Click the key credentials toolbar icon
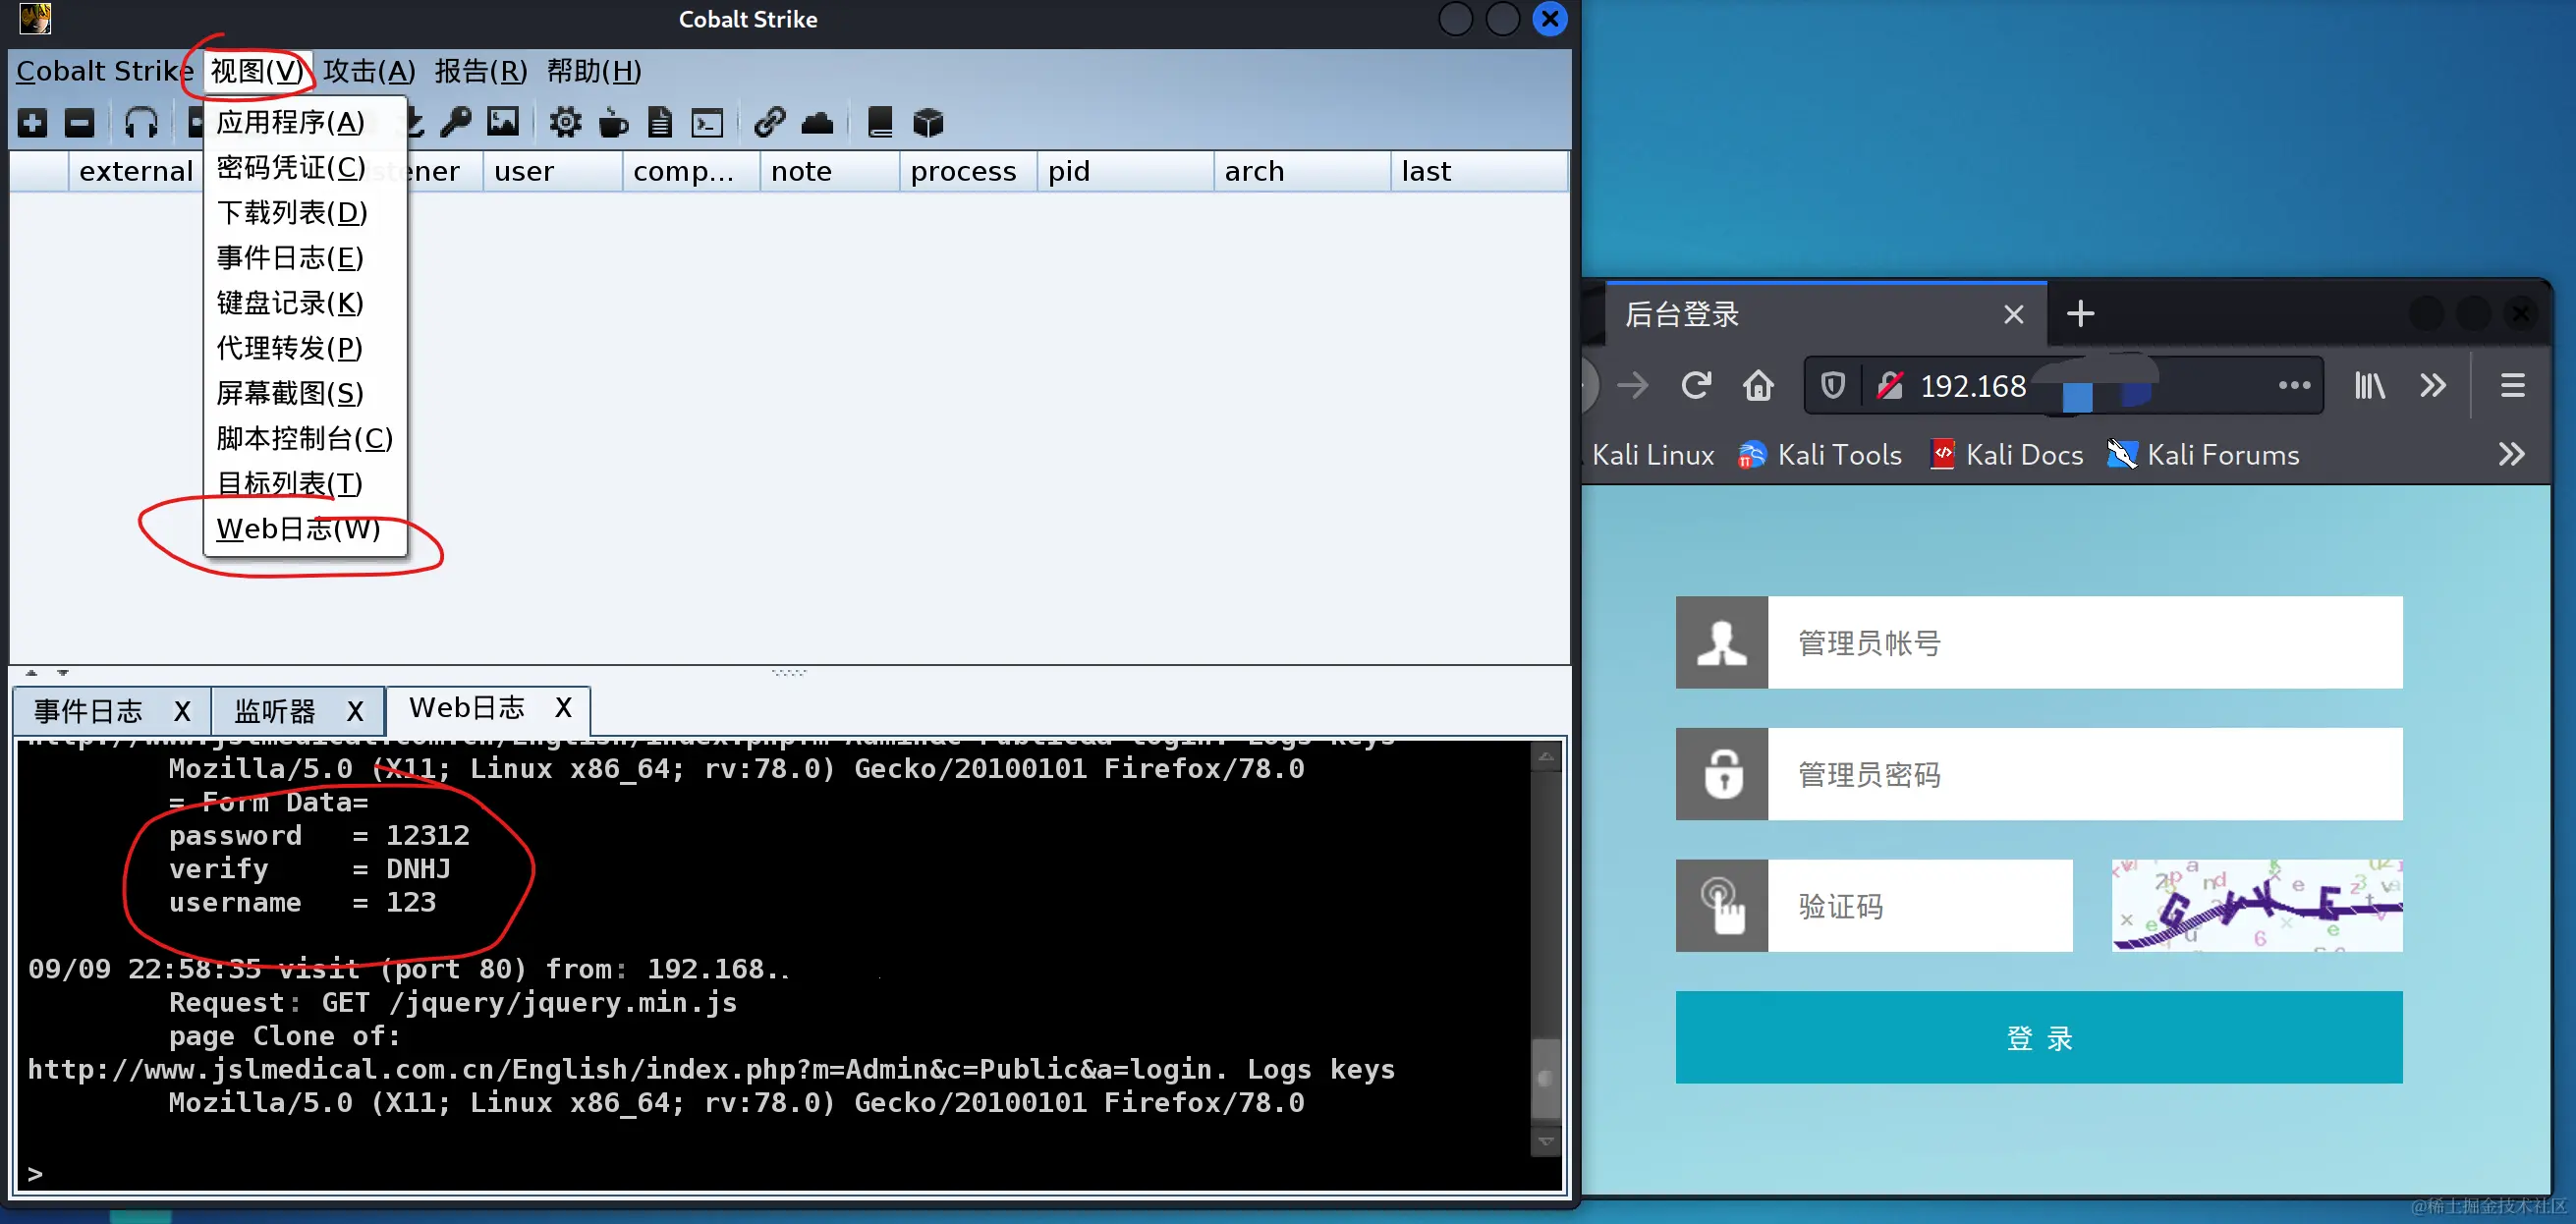Image resolution: width=2576 pixels, height=1224 pixels. (x=456, y=123)
